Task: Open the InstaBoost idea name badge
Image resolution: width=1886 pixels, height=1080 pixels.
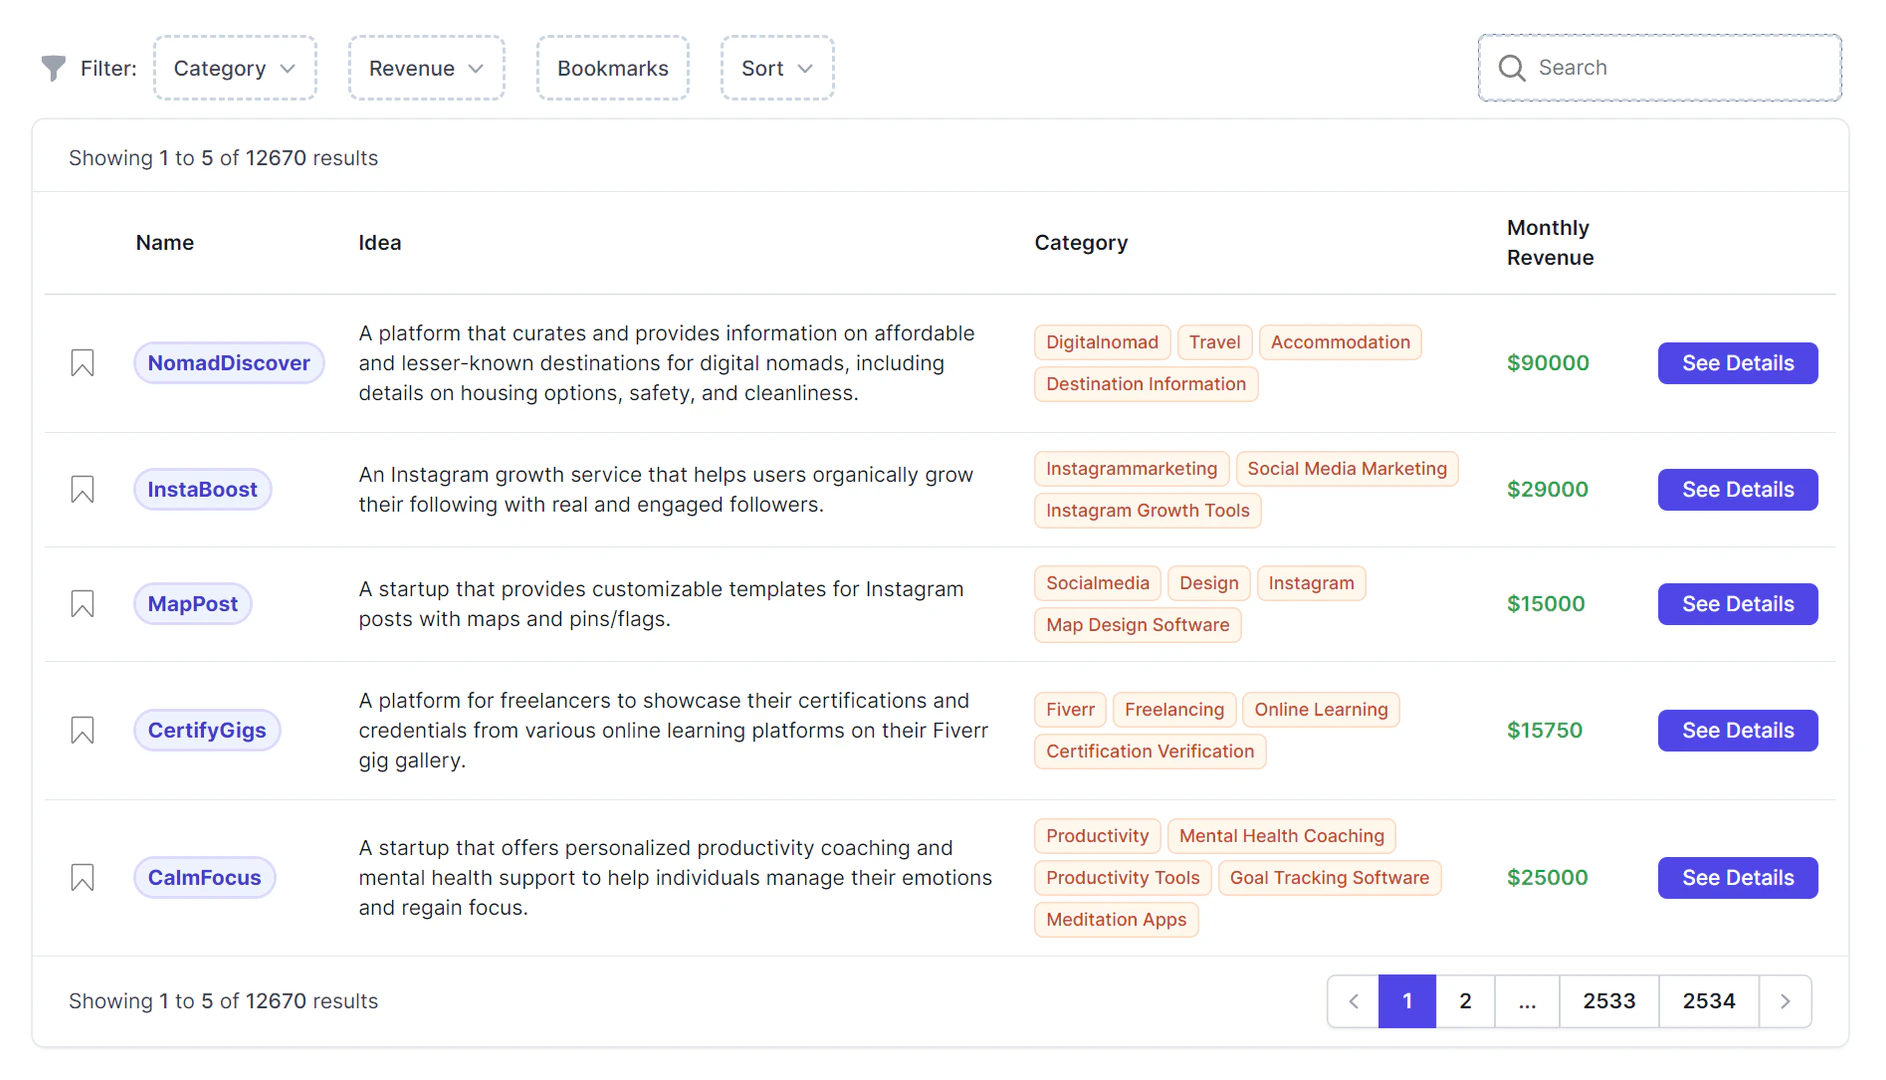Action: tap(203, 489)
